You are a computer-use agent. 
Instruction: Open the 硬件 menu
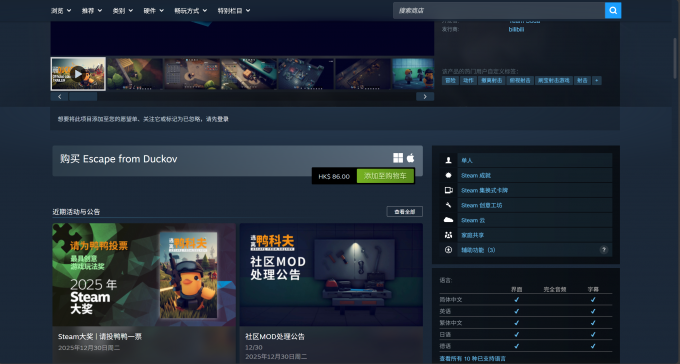[154, 11]
